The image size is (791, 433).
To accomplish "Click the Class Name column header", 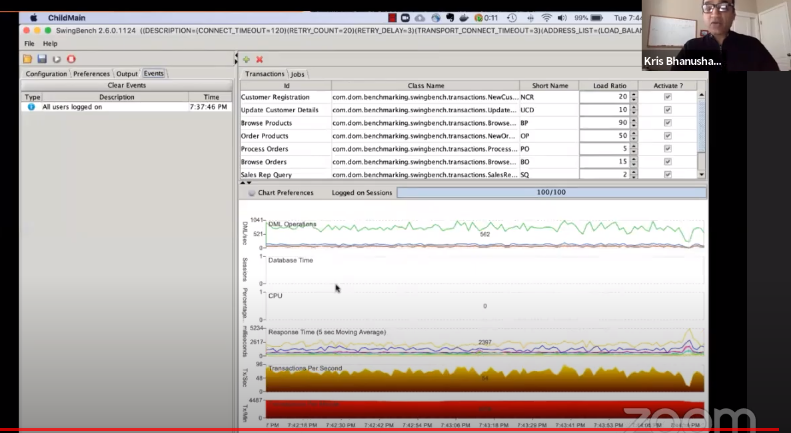I will pyautogui.click(x=425, y=86).
